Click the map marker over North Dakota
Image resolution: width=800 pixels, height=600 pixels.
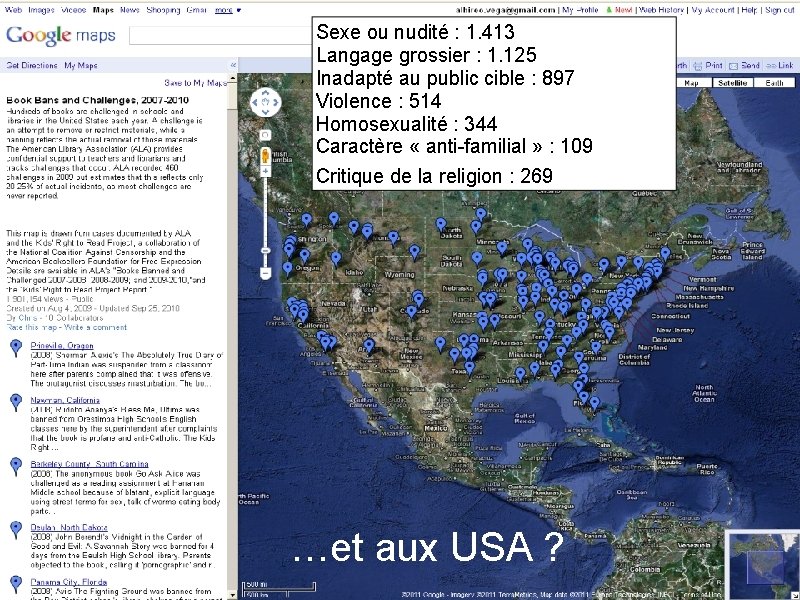click(x=441, y=224)
